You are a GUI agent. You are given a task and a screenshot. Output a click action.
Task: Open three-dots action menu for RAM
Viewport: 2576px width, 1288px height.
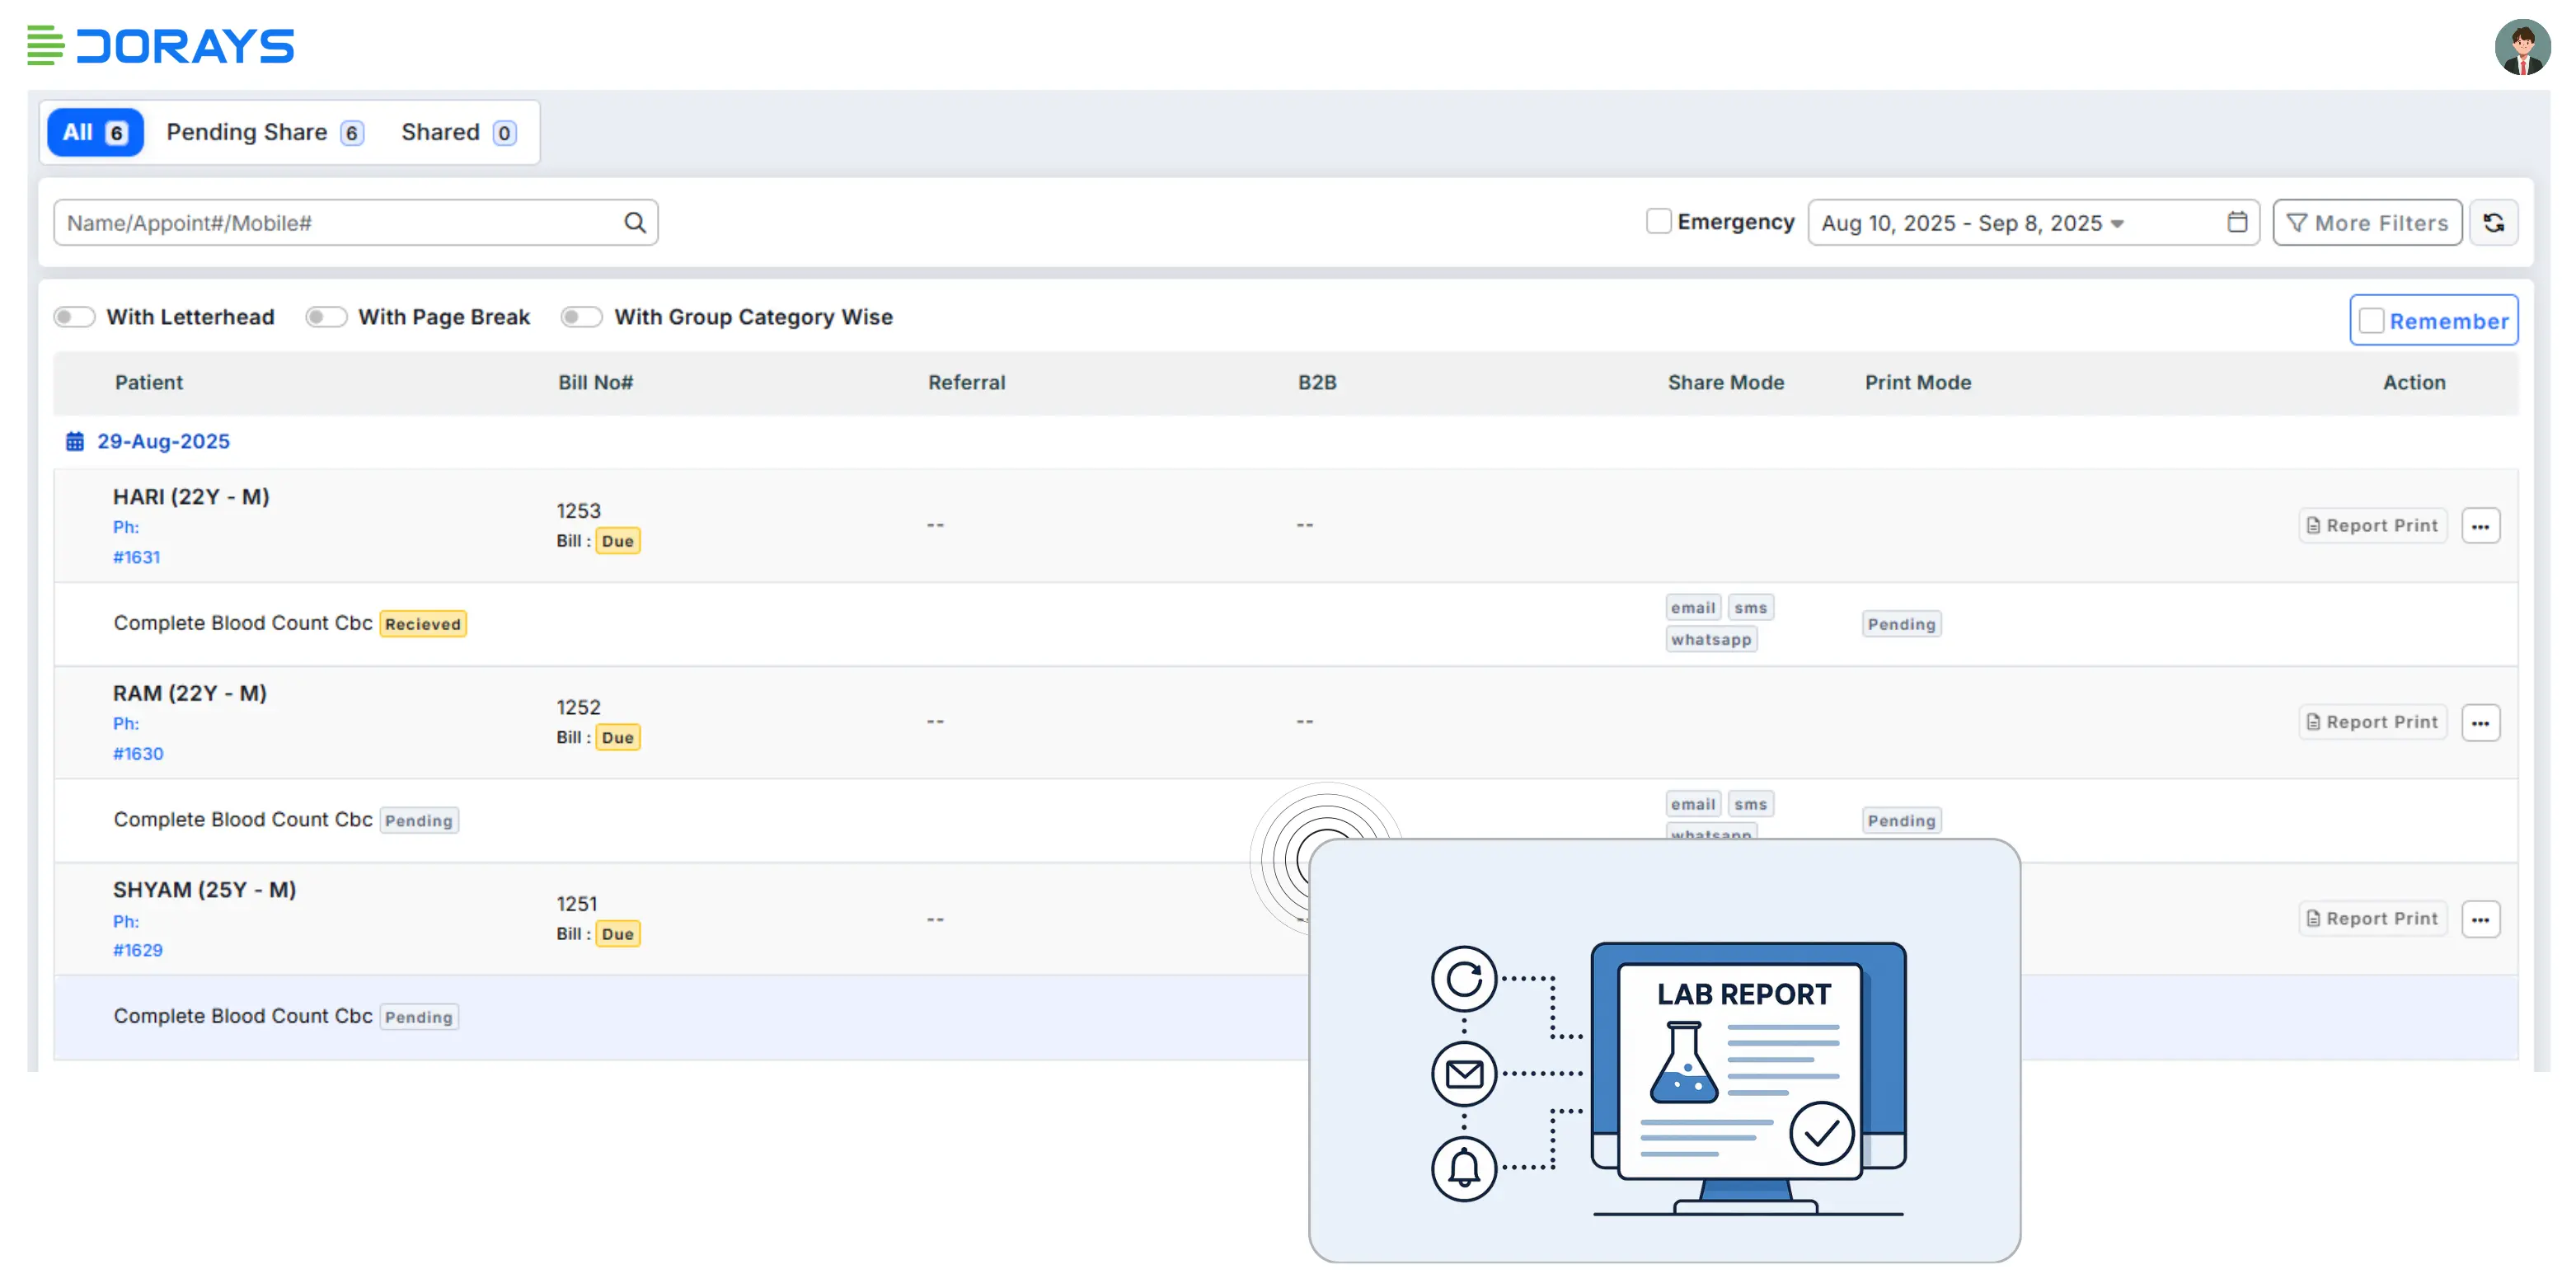[x=2480, y=722]
